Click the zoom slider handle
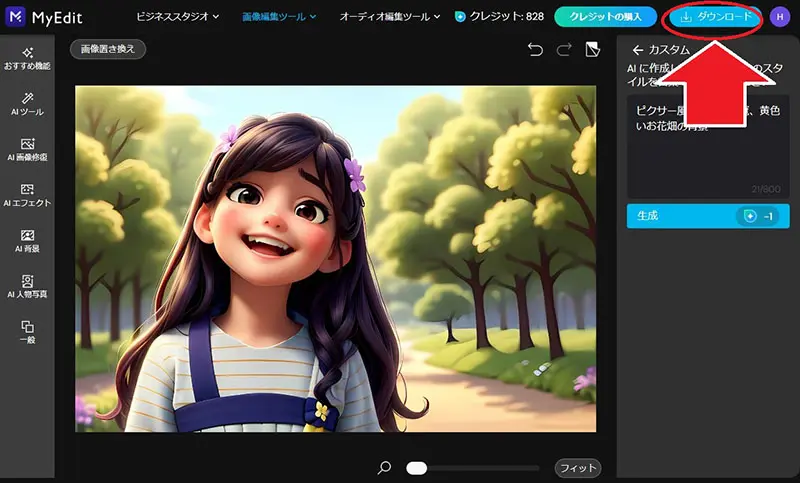 pyautogui.click(x=417, y=468)
